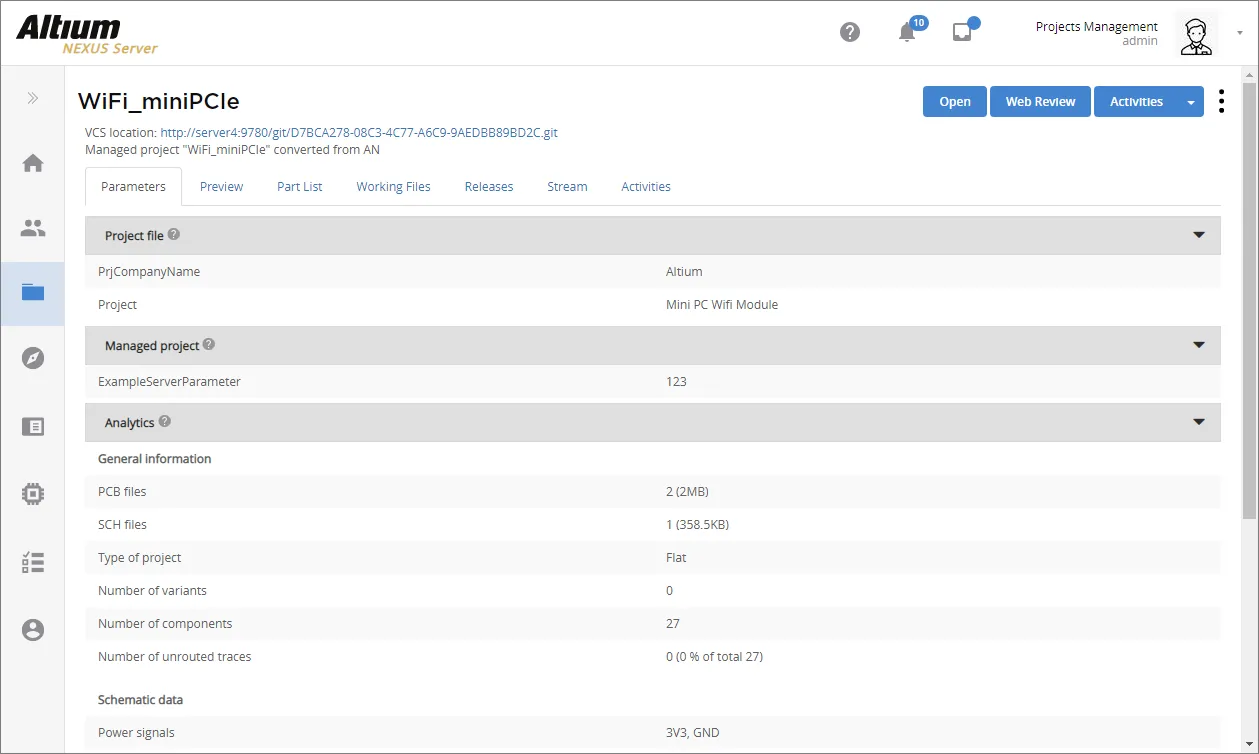Switch to the Part List tab
The height and width of the screenshot is (754, 1259).
click(299, 187)
